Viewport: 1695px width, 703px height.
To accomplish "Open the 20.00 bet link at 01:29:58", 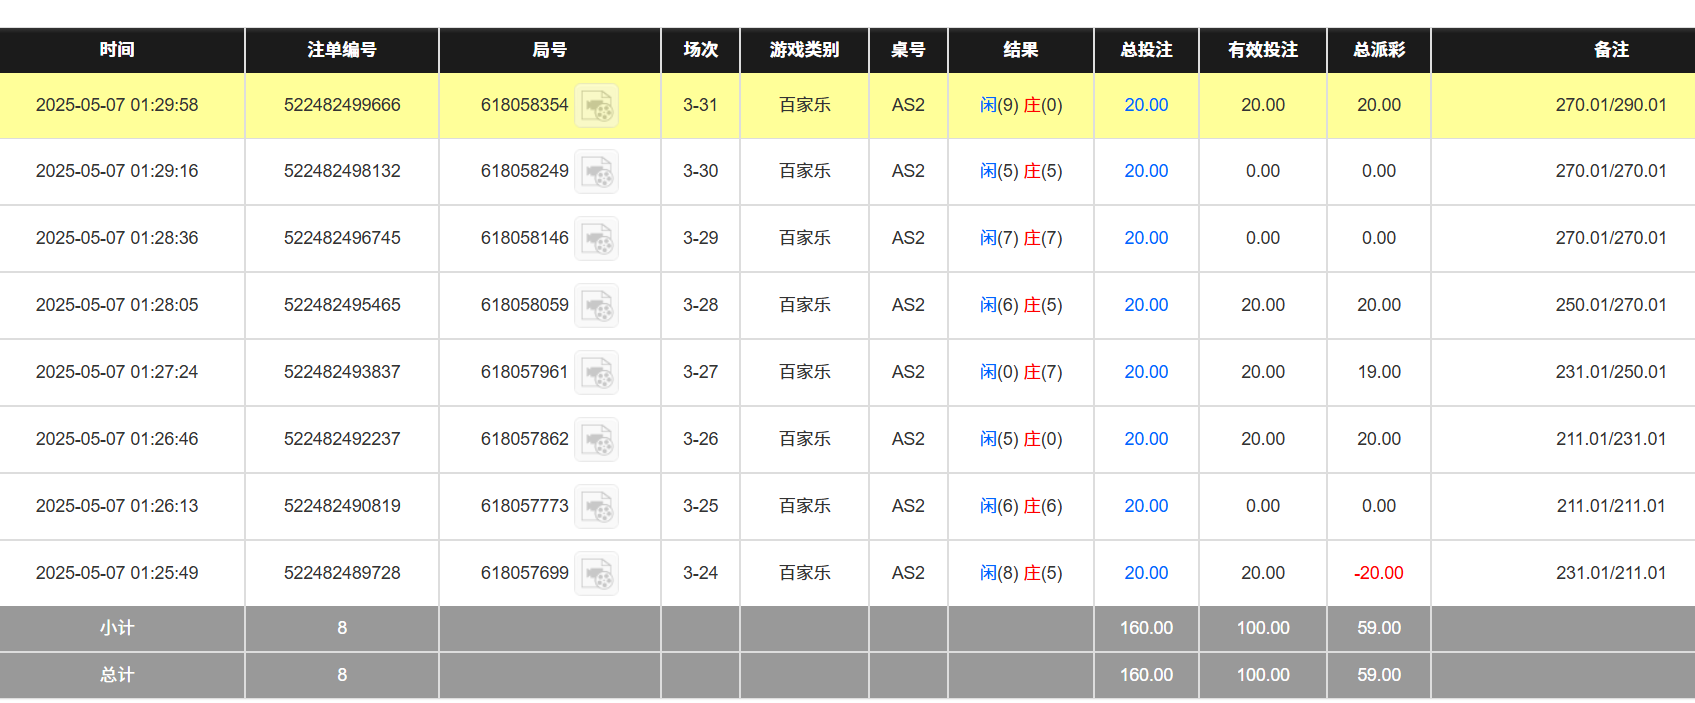I will point(1146,105).
